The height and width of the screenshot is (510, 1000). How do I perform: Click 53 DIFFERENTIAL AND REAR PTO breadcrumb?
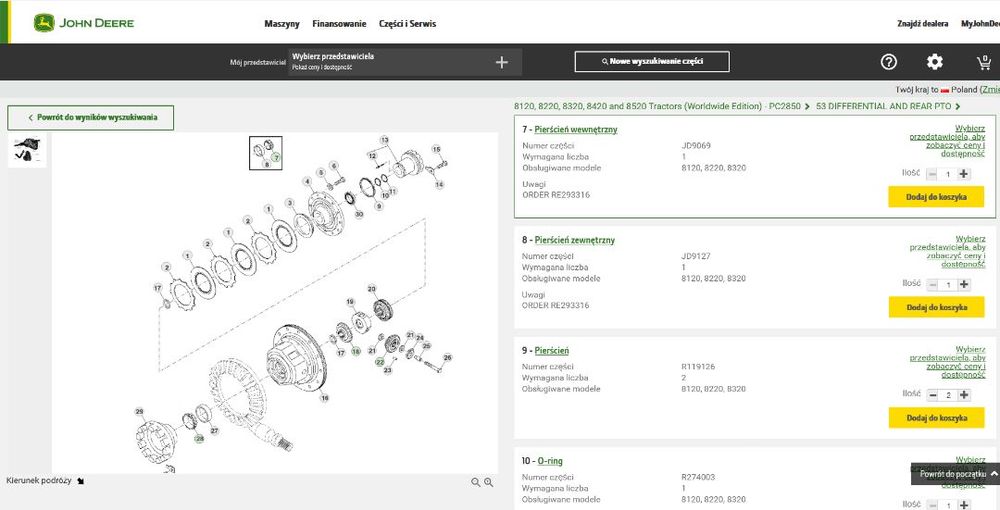pos(883,106)
